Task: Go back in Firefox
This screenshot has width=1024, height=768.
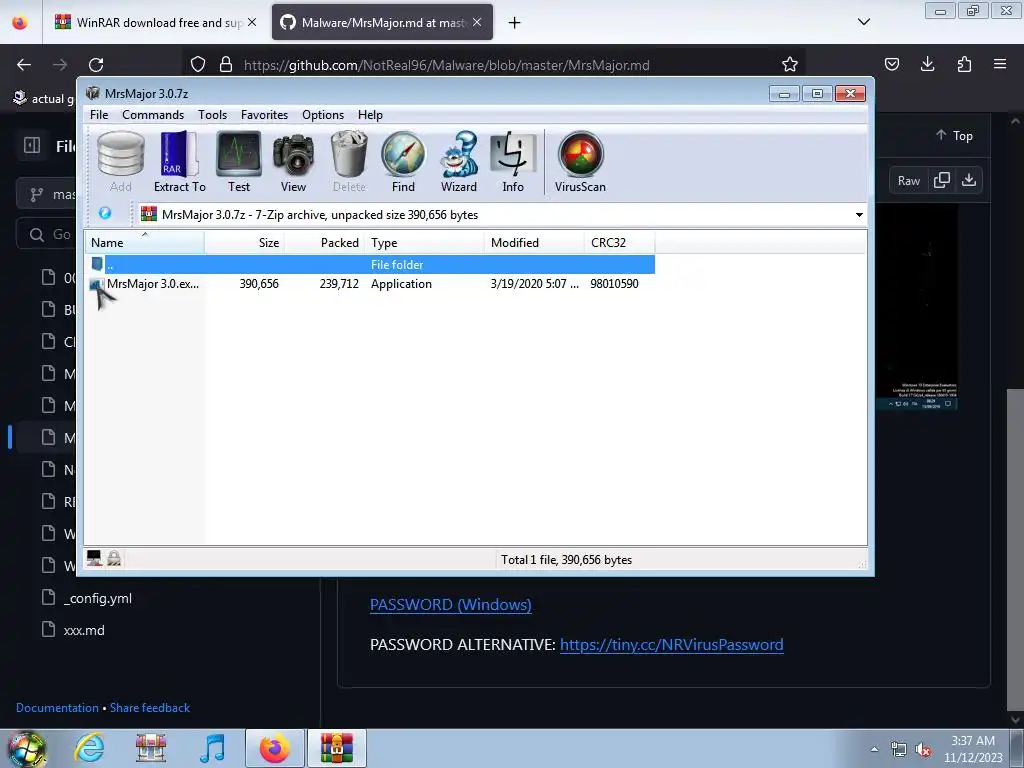Action: [x=24, y=65]
